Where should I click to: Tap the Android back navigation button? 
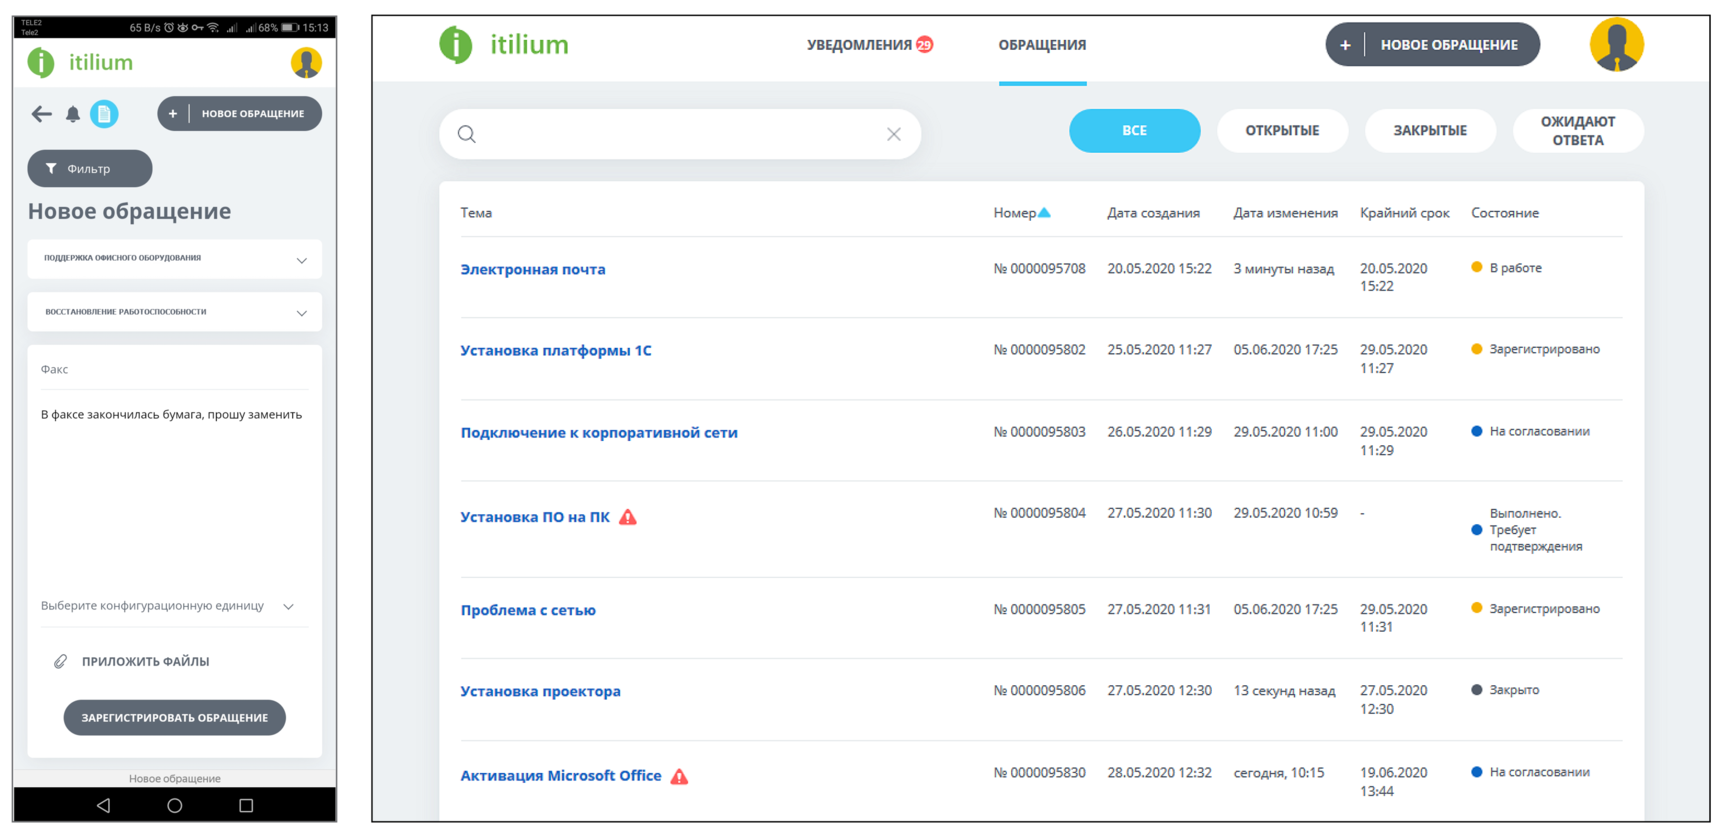coord(103,805)
